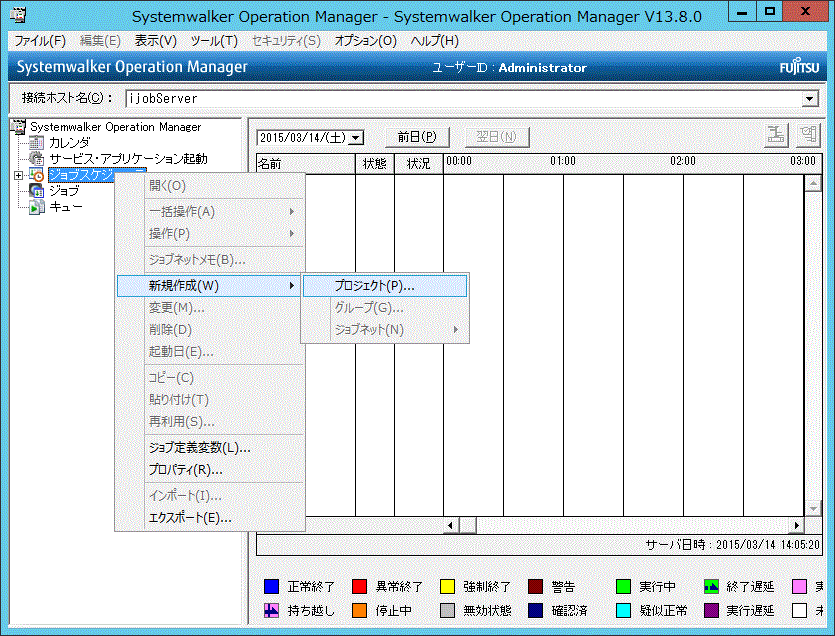Click the サービス・アプリケーション起動 gear icon
The image size is (835, 636).
[x=36, y=159]
